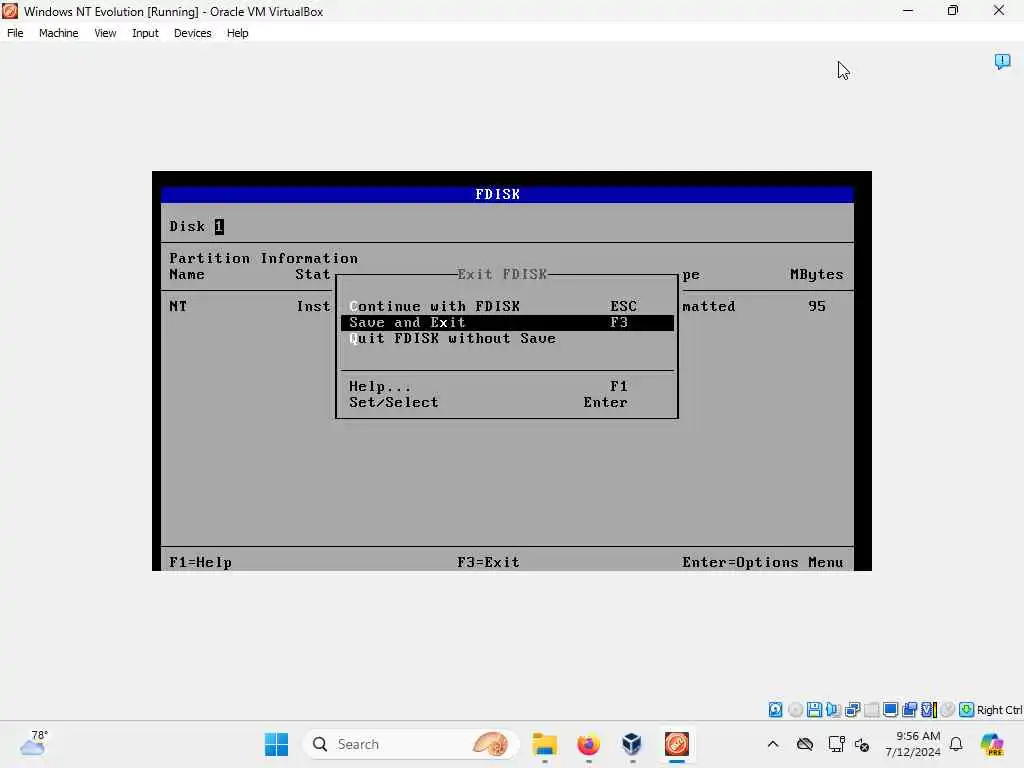Show hidden system tray icons
The image size is (1024, 768).
(x=773, y=744)
